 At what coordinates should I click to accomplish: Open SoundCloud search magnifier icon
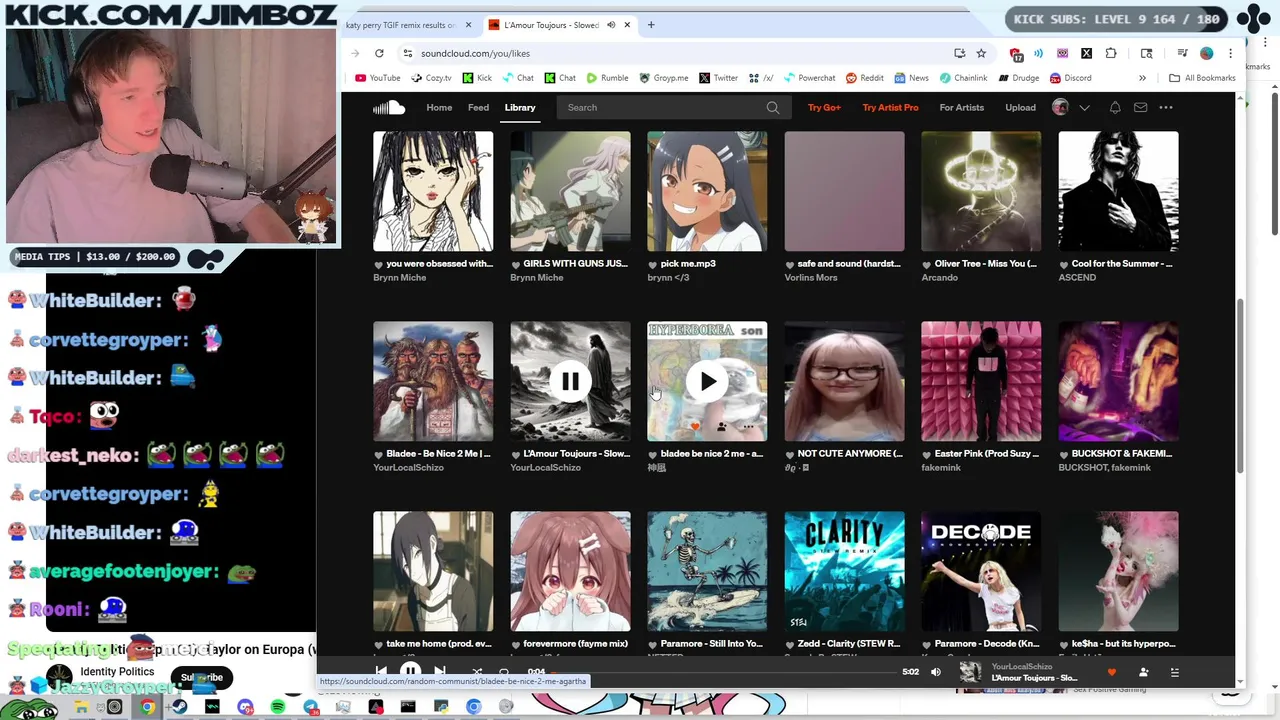click(x=772, y=108)
